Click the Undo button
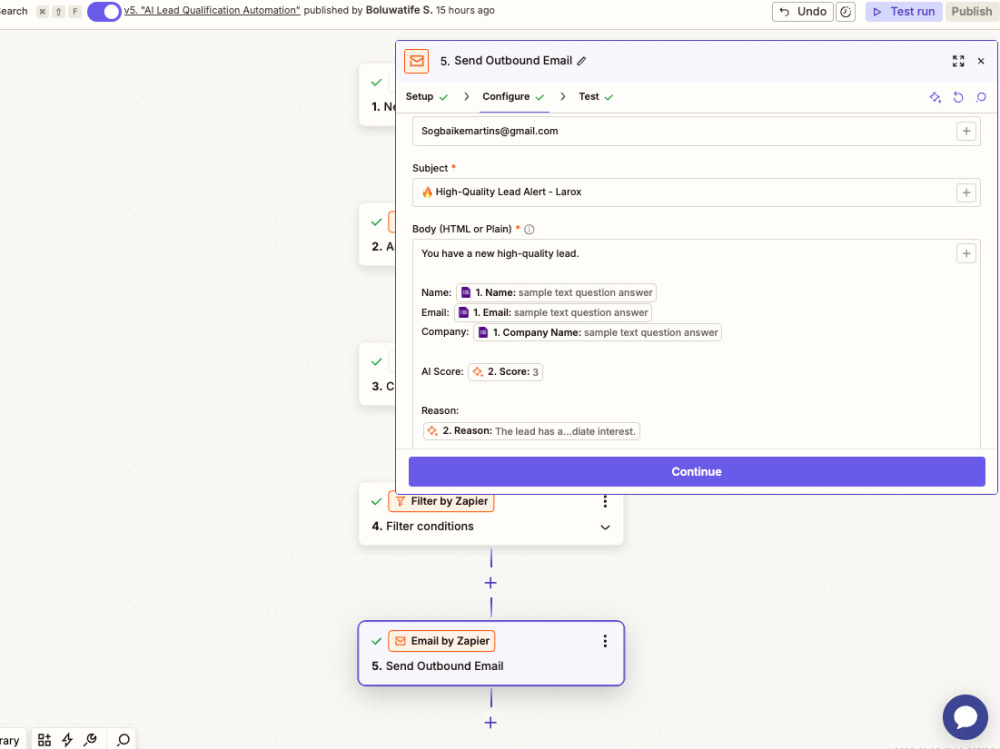The image size is (1000, 749). 802,11
